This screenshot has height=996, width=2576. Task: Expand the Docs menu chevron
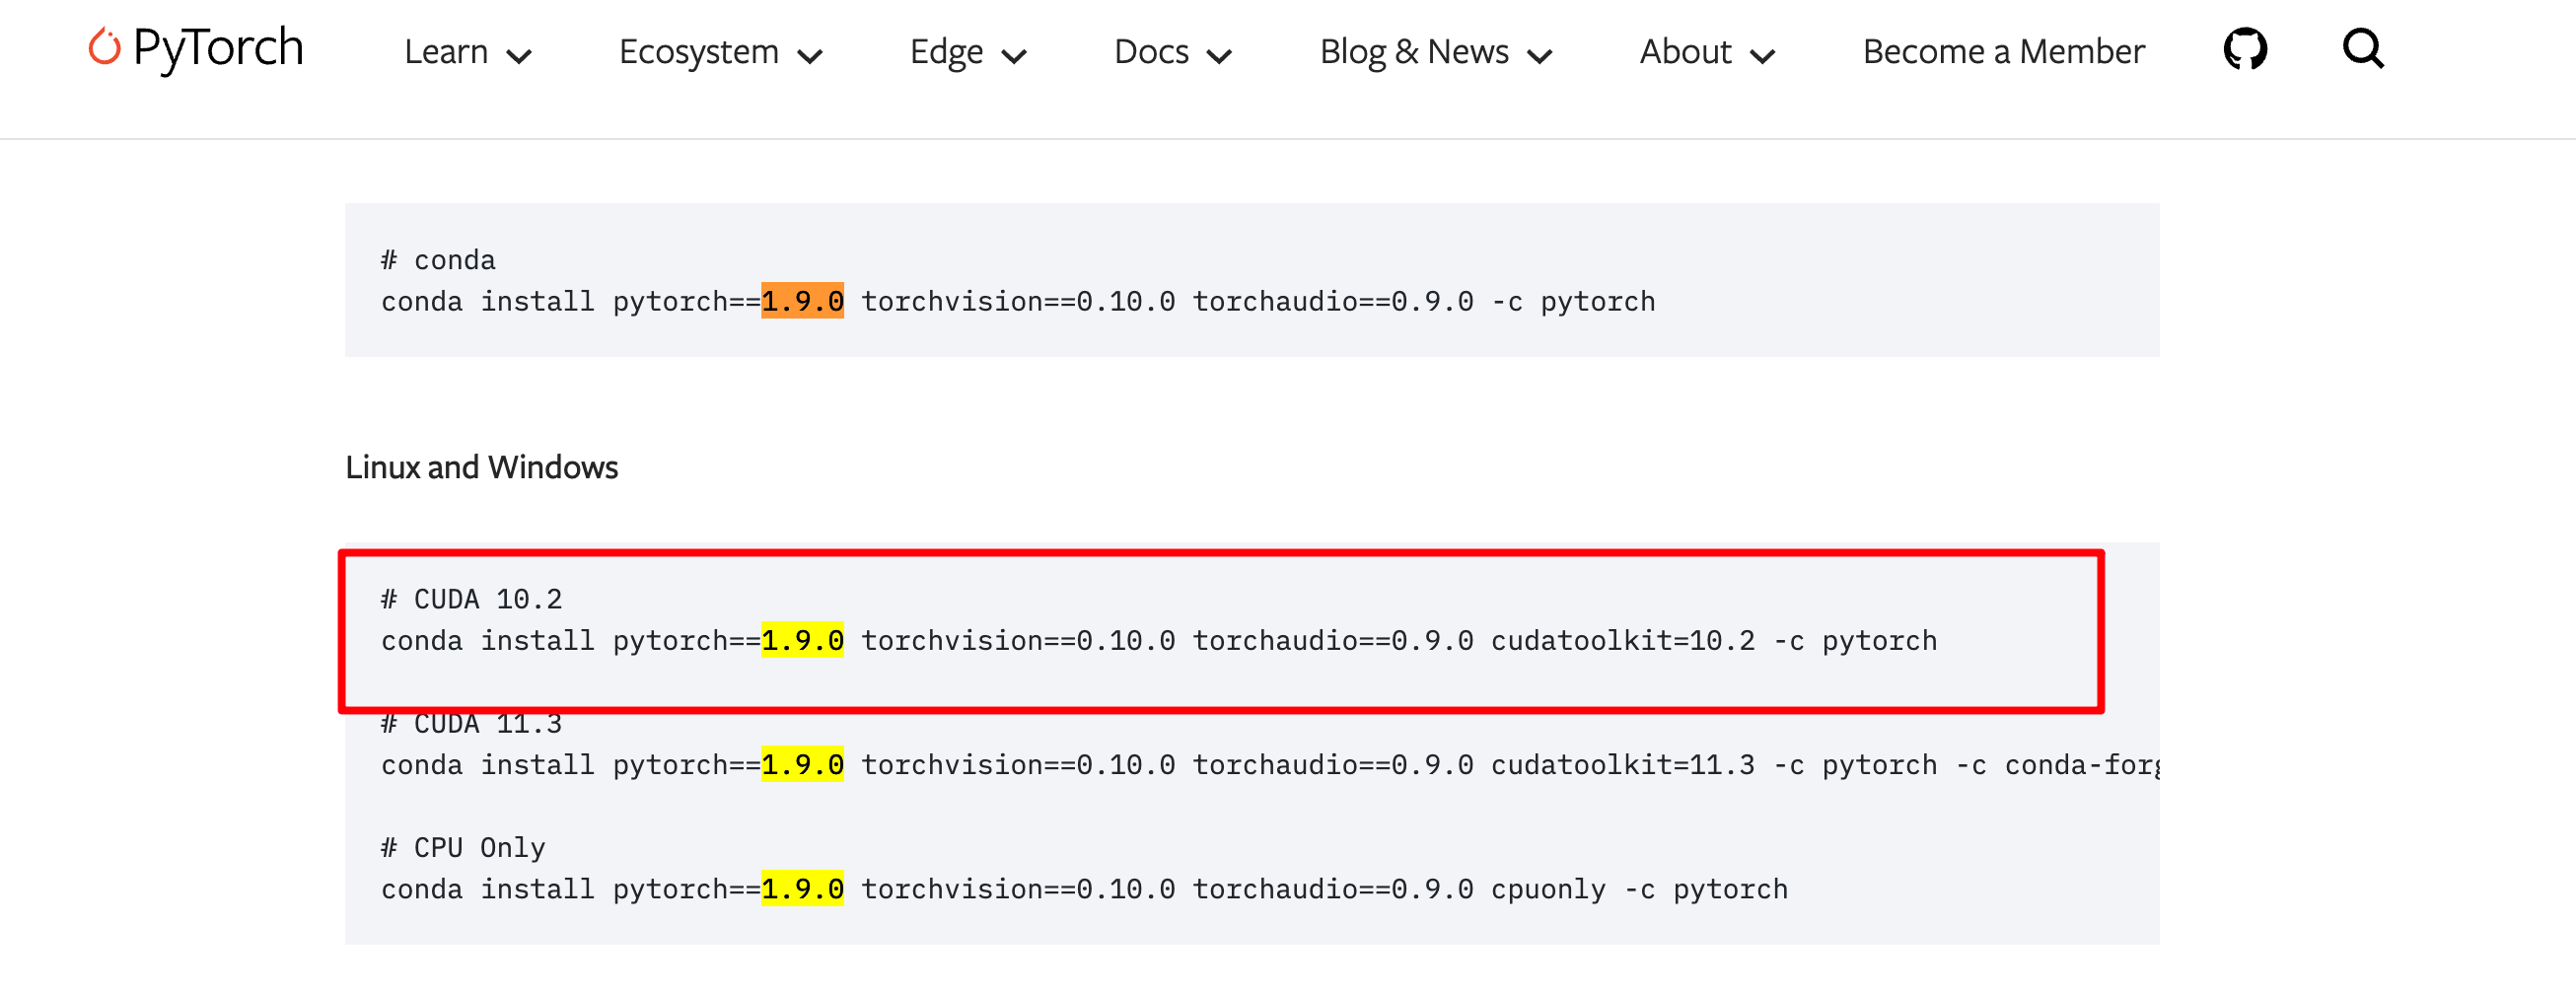point(1219,56)
